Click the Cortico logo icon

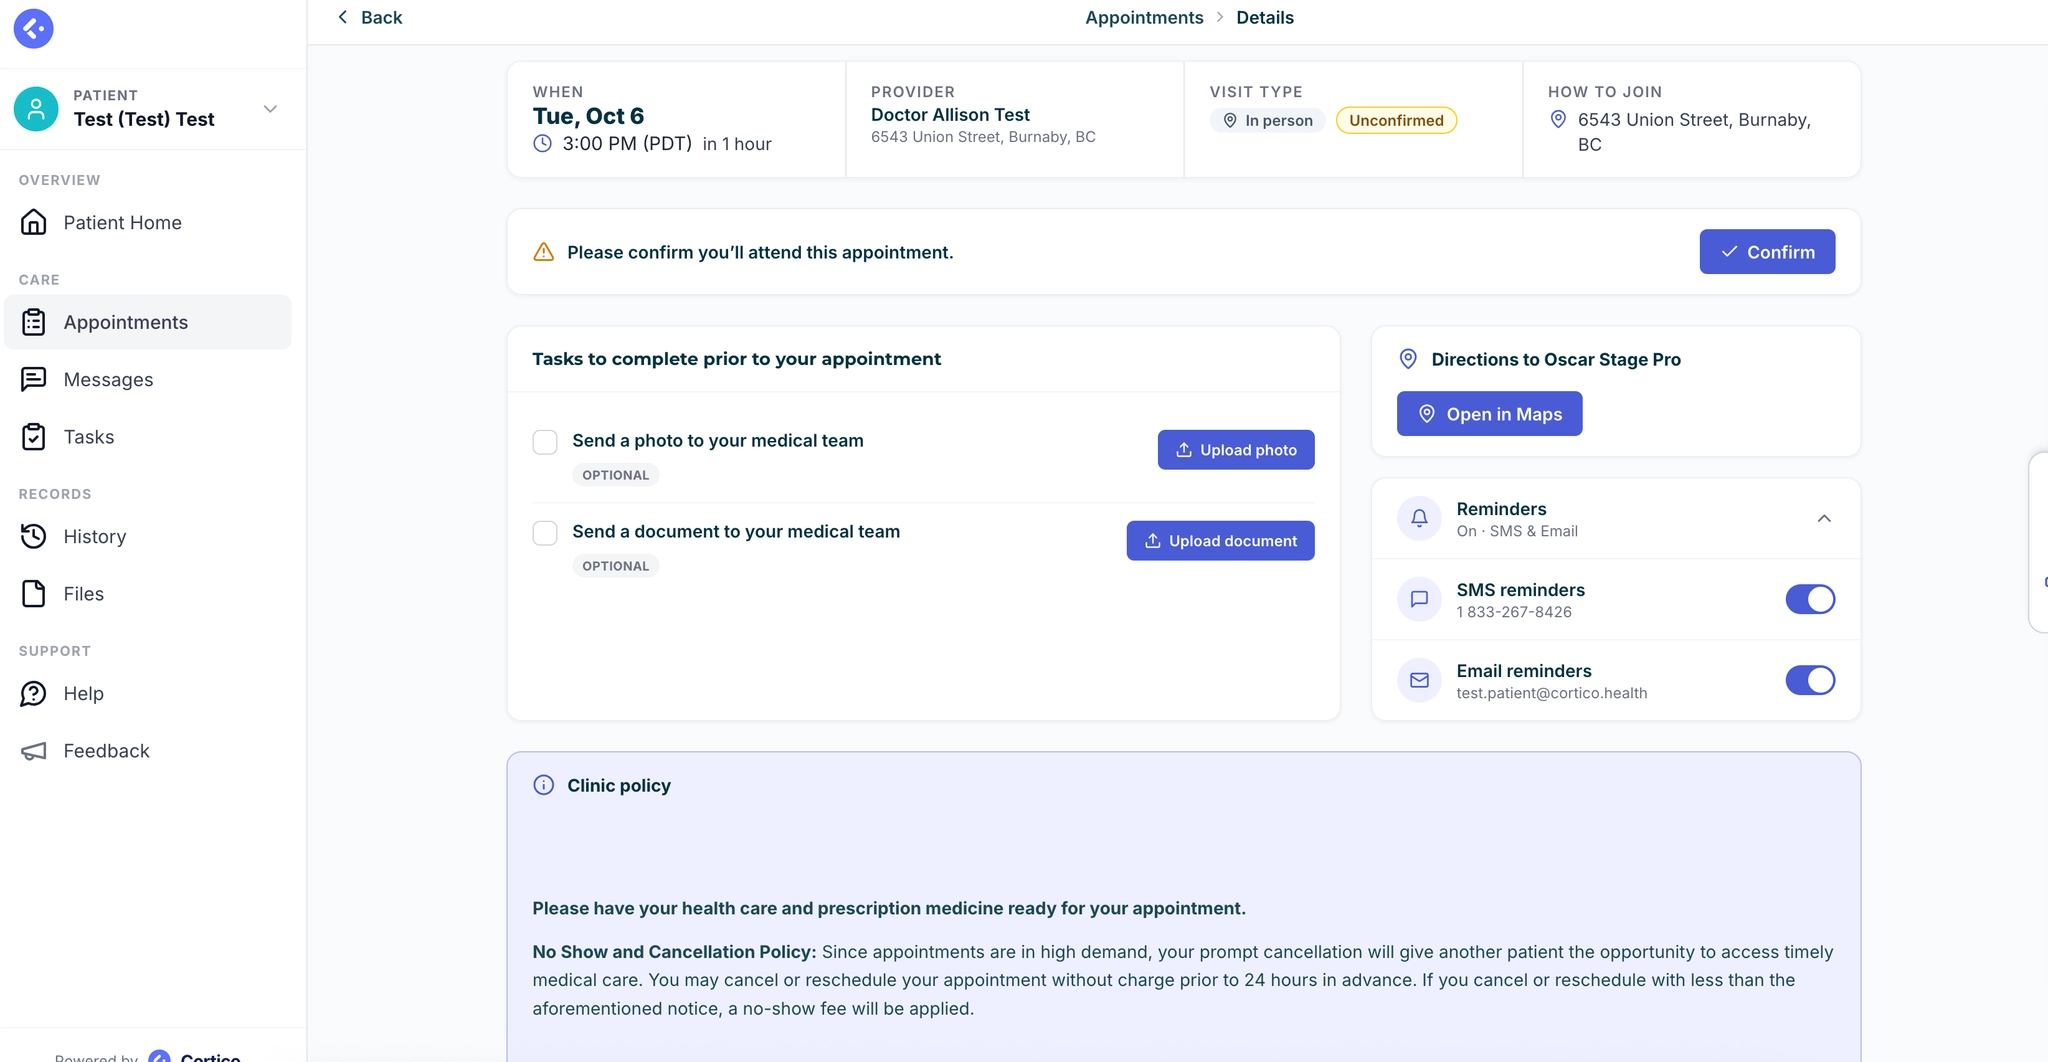point(33,28)
